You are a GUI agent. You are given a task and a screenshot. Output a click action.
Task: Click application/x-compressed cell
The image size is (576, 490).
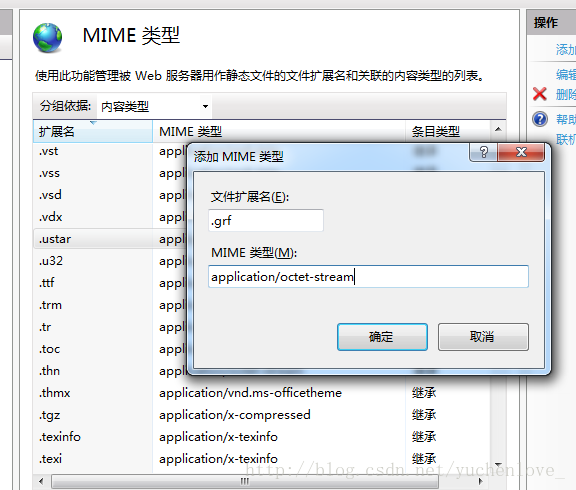point(235,415)
